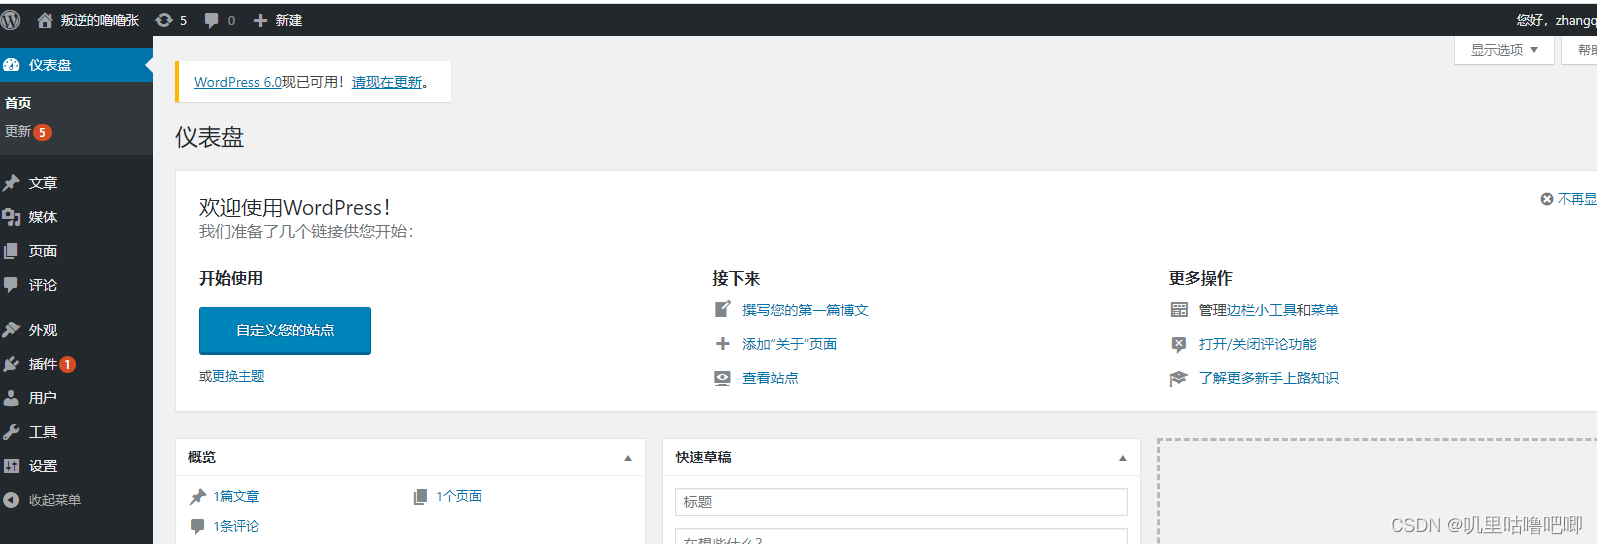Click the WordPress logo icon
The image size is (1597, 544).
[11, 20]
